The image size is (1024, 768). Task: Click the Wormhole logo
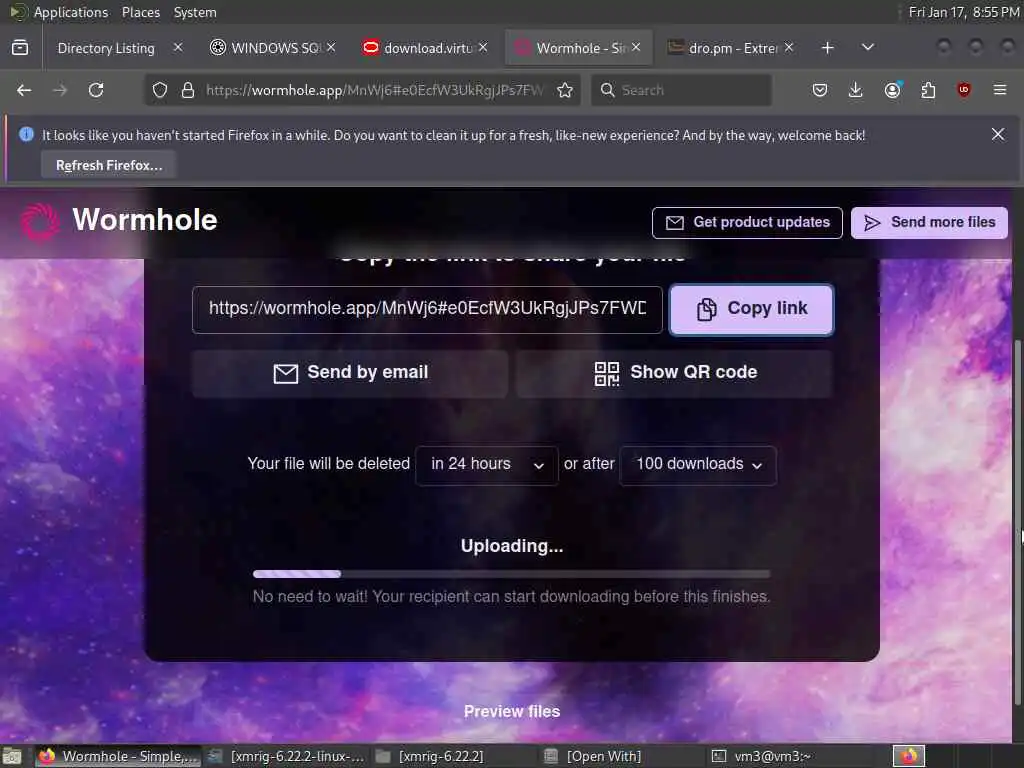tap(118, 220)
